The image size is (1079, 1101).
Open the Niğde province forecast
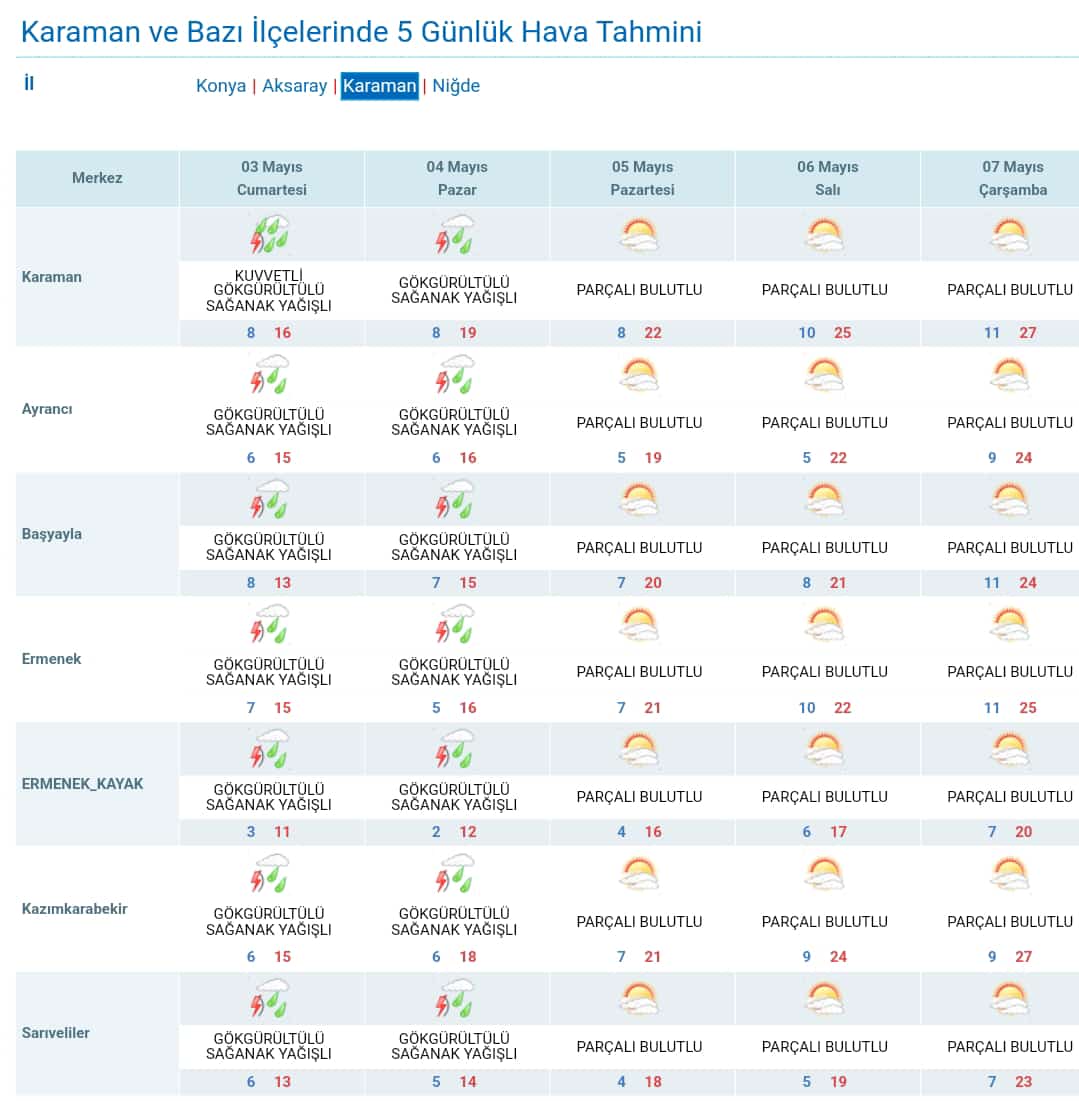click(x=456, y=86)
